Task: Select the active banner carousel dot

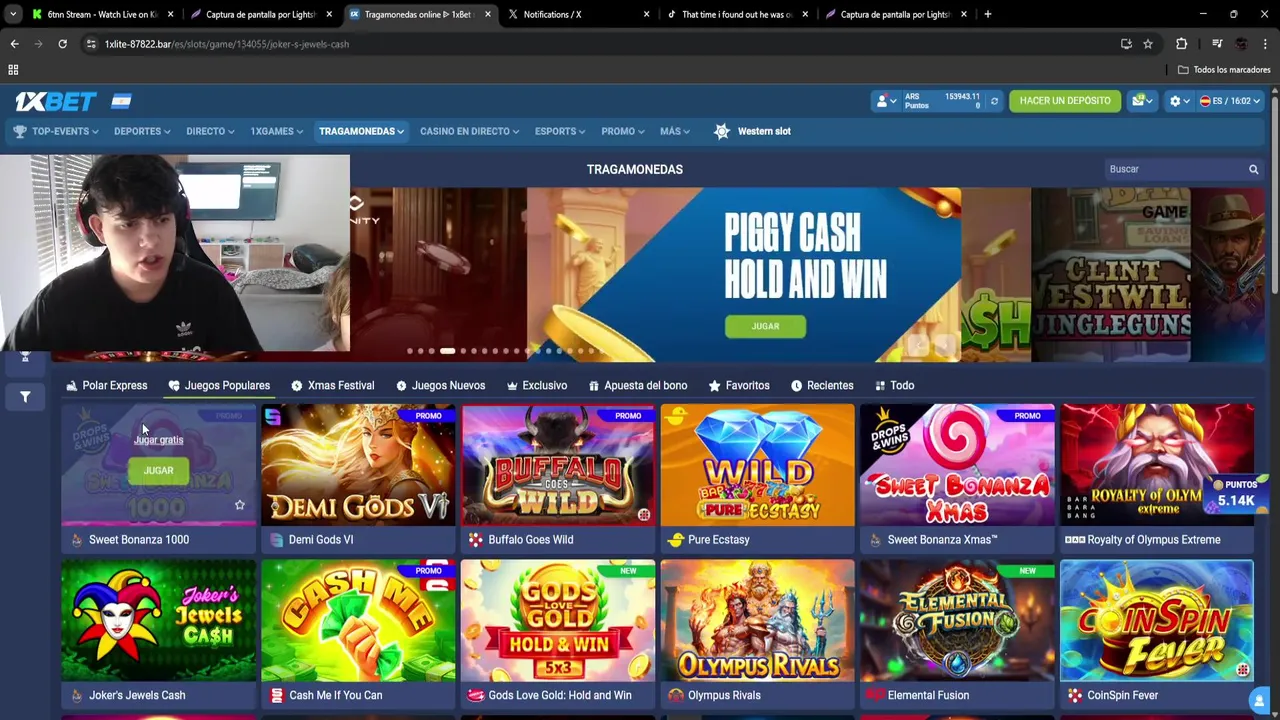Action: [447, 351]
